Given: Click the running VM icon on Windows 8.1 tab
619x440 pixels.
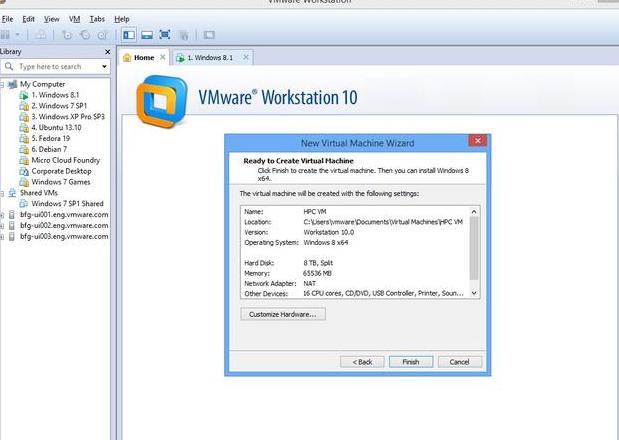Looking at the screenshot, I should [x=180, y=58].
